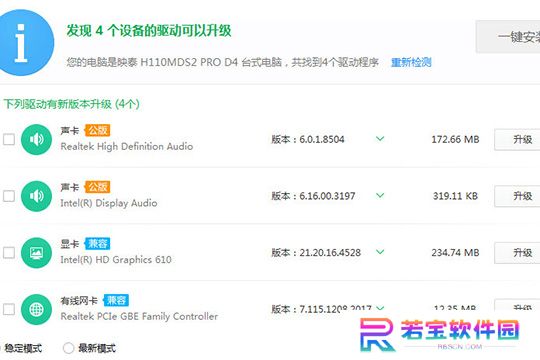Click 升级 for Intel HD Graphics 610

point(517,253)
